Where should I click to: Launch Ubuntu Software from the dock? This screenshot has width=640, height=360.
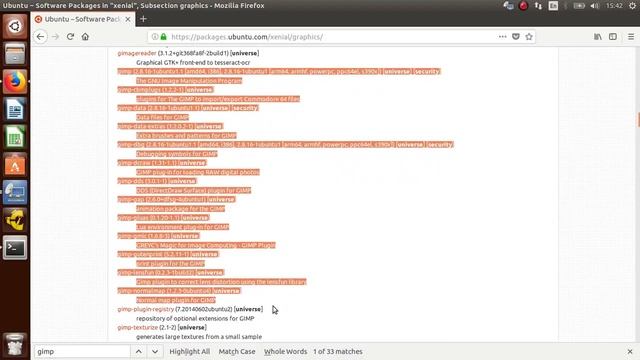tap(15, 164)
